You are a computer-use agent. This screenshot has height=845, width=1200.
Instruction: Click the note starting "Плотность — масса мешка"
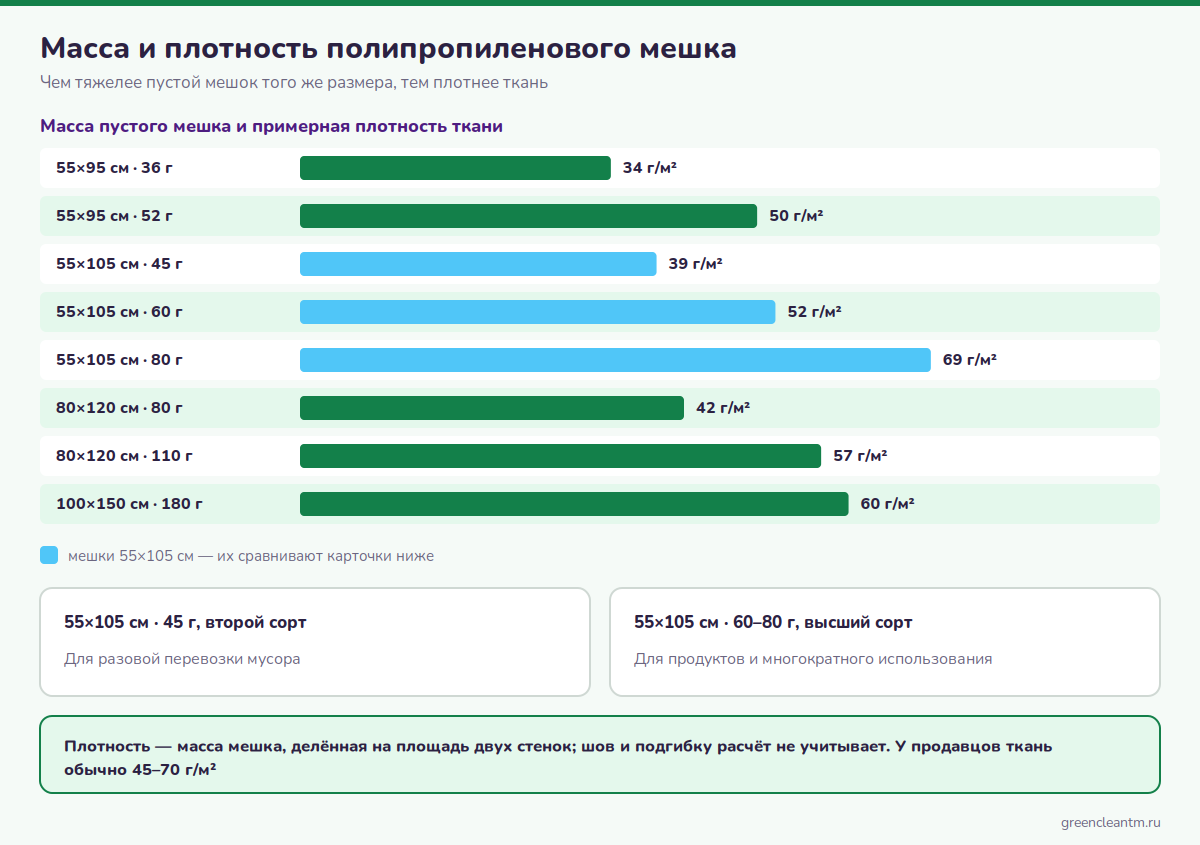558,758
